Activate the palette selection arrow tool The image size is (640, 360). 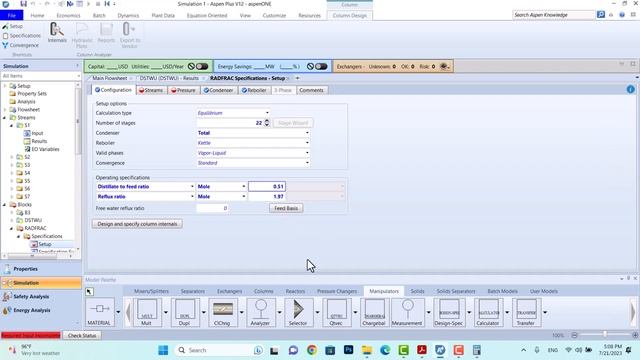pos(89,291)
